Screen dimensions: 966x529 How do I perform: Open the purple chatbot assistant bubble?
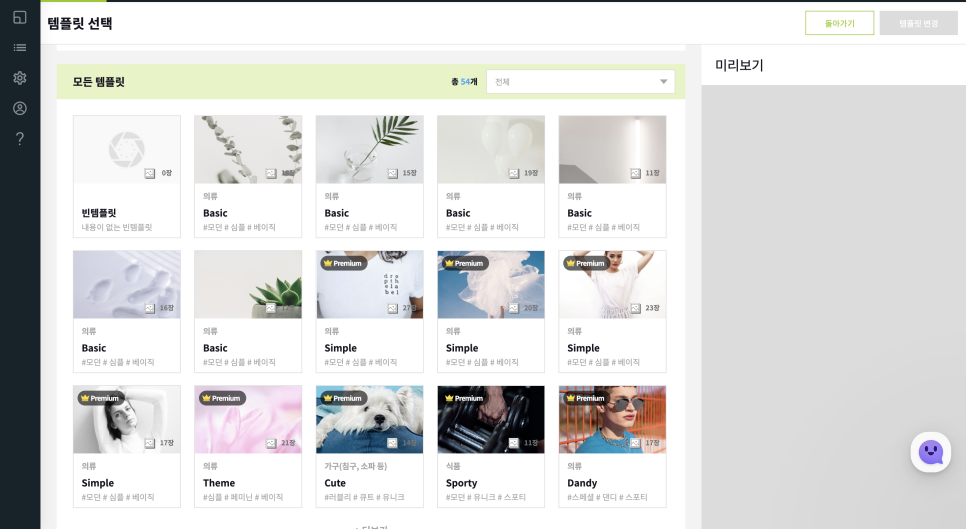[x=931, y=452]
